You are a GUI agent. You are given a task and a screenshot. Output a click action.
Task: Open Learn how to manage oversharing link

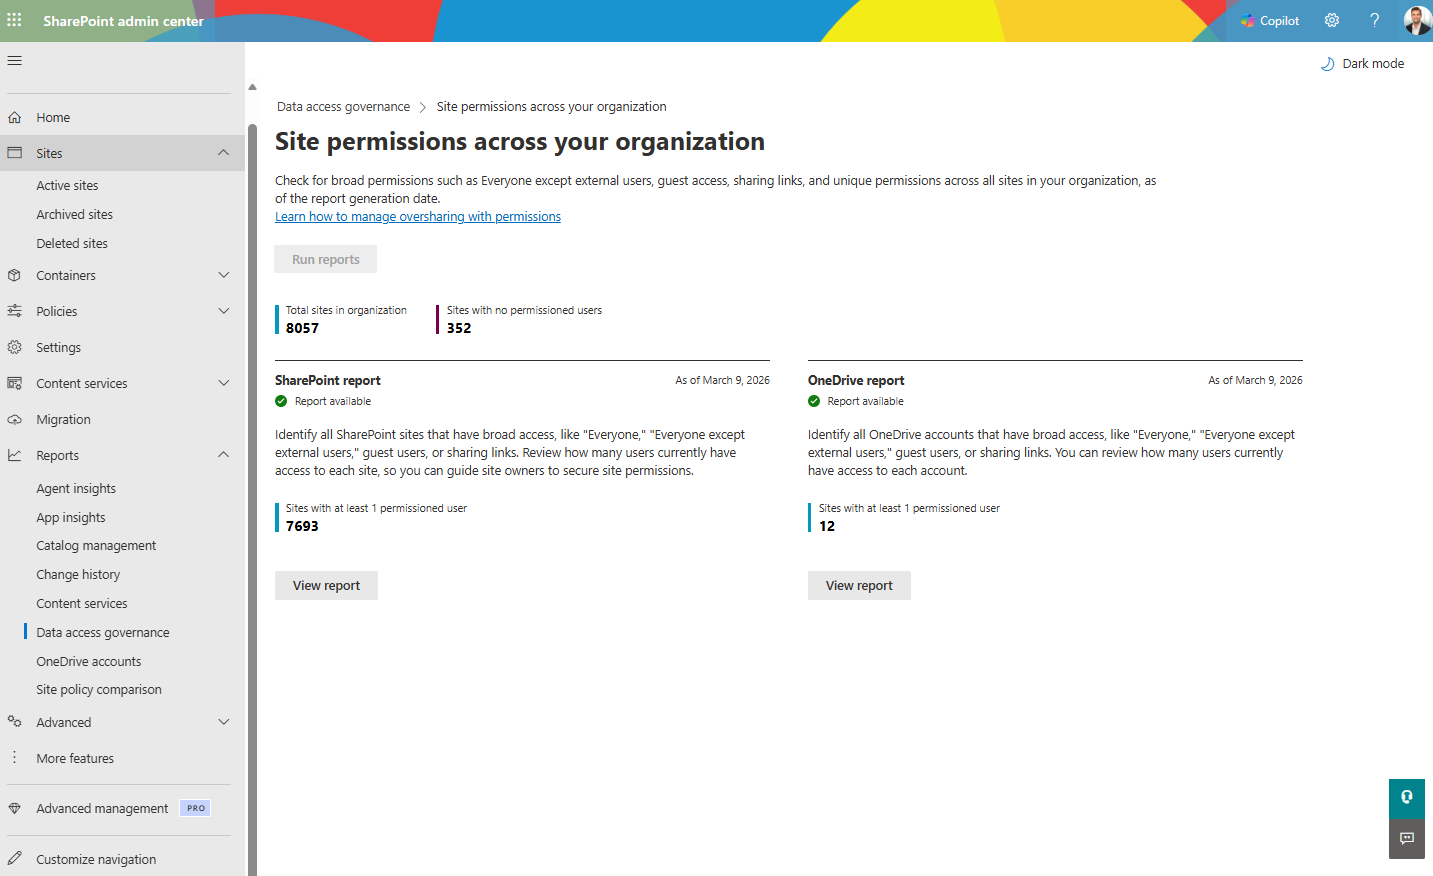pos(418,217)
